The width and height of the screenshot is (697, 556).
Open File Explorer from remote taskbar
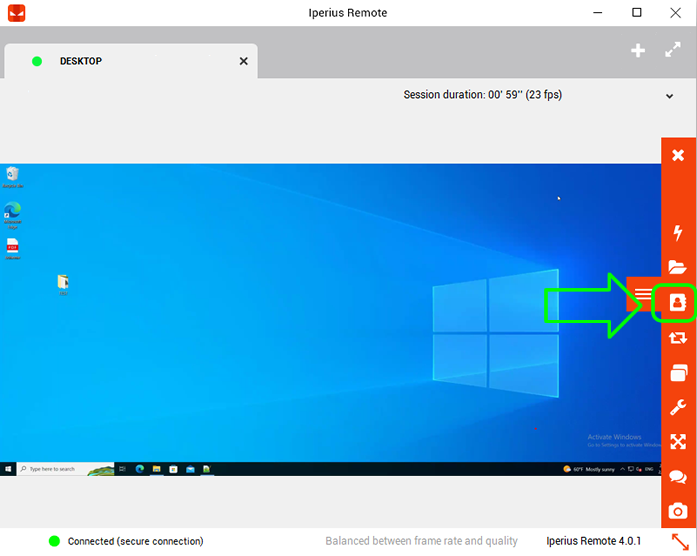pos(156,469)
